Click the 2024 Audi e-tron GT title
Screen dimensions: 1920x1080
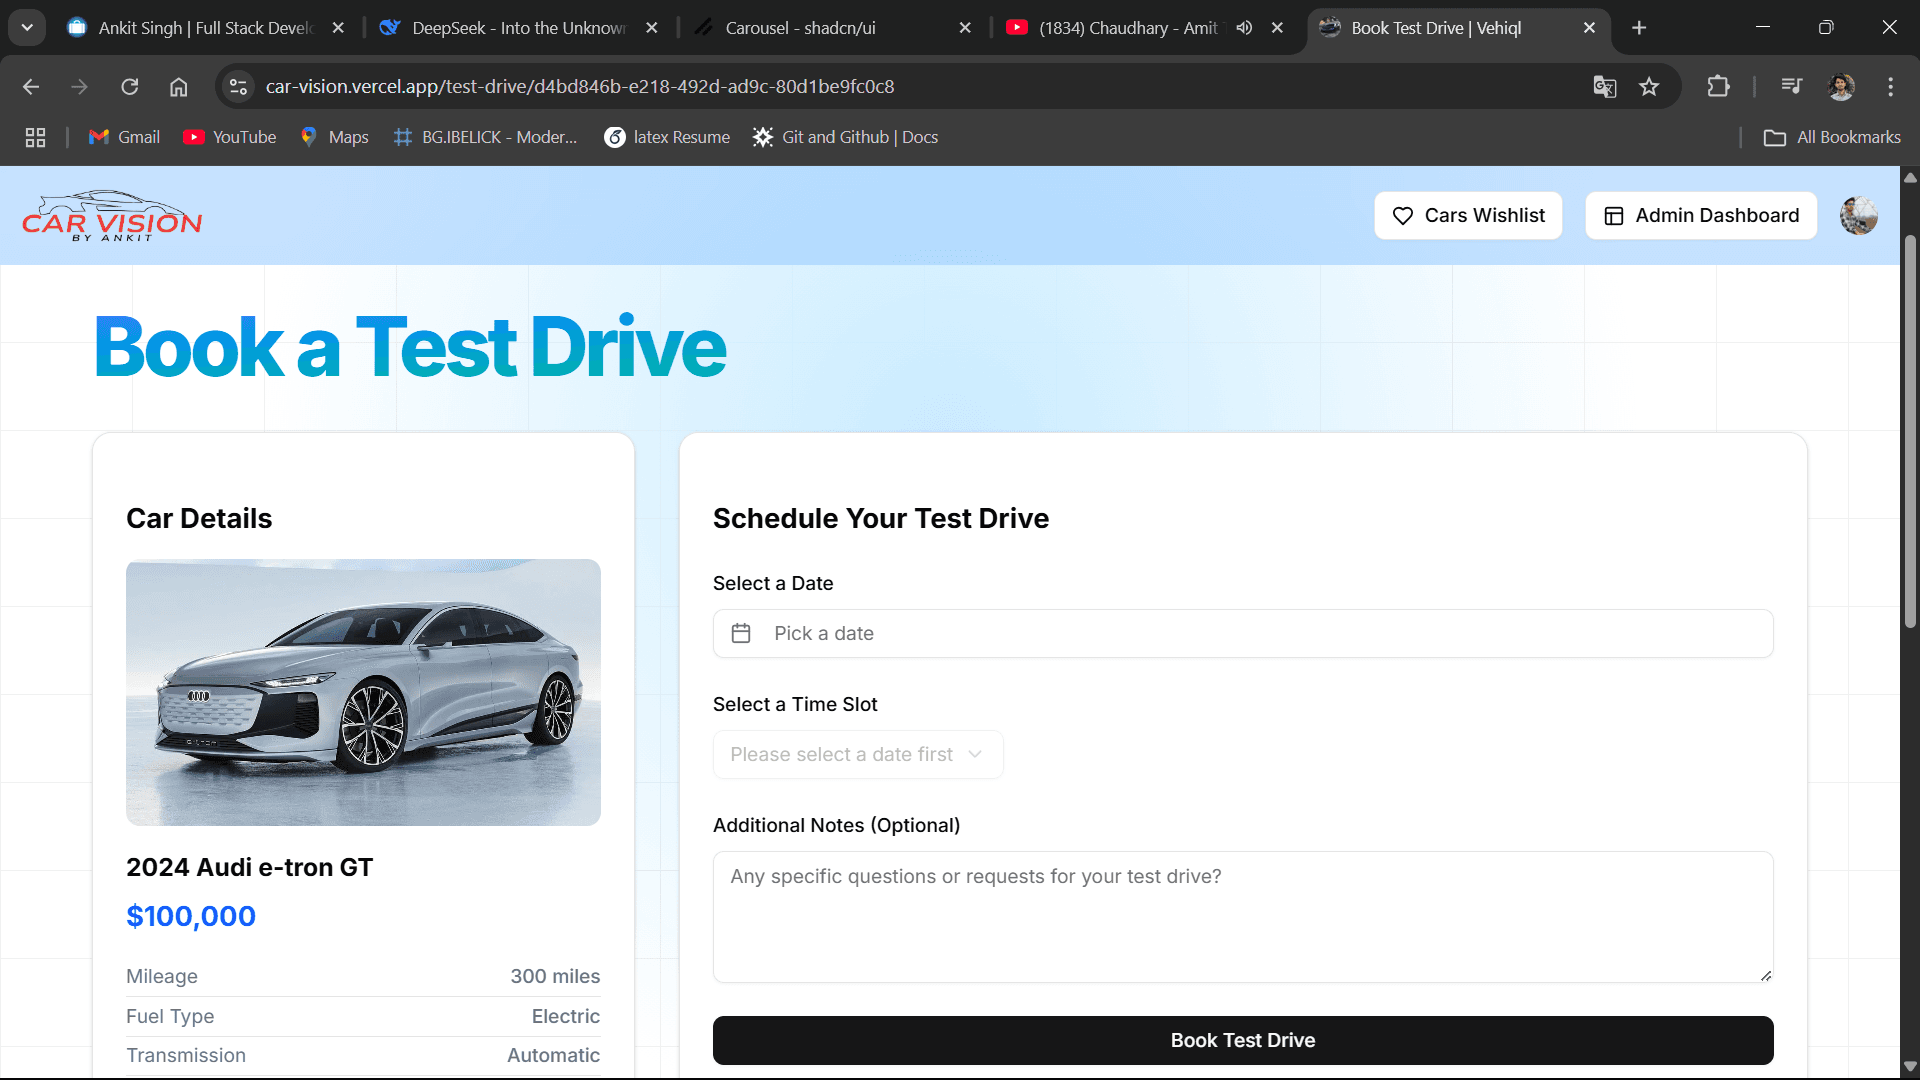pos(250,867)
